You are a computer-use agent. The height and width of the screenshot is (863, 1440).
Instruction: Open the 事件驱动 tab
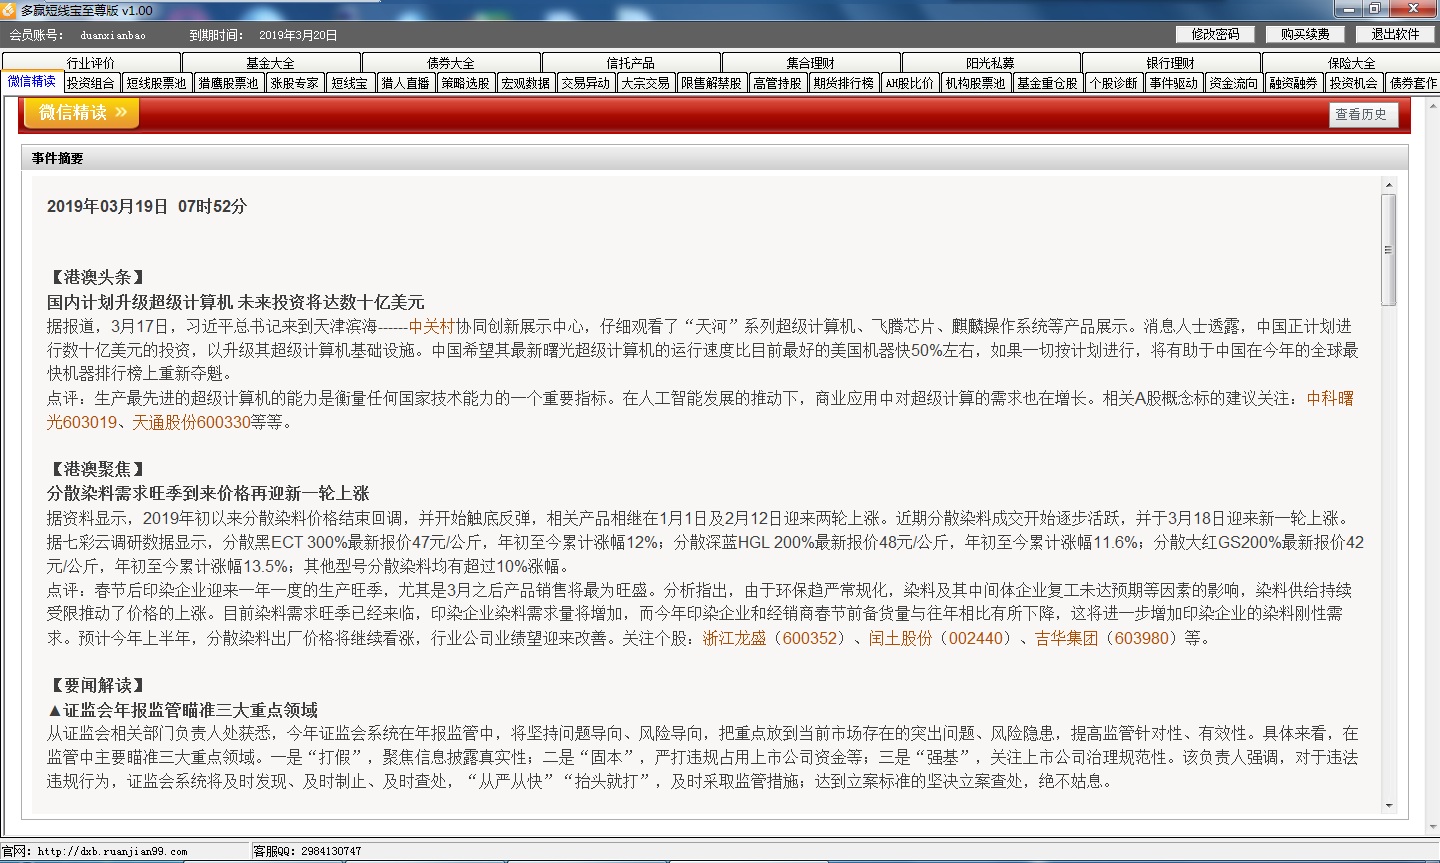point(1174,83)
